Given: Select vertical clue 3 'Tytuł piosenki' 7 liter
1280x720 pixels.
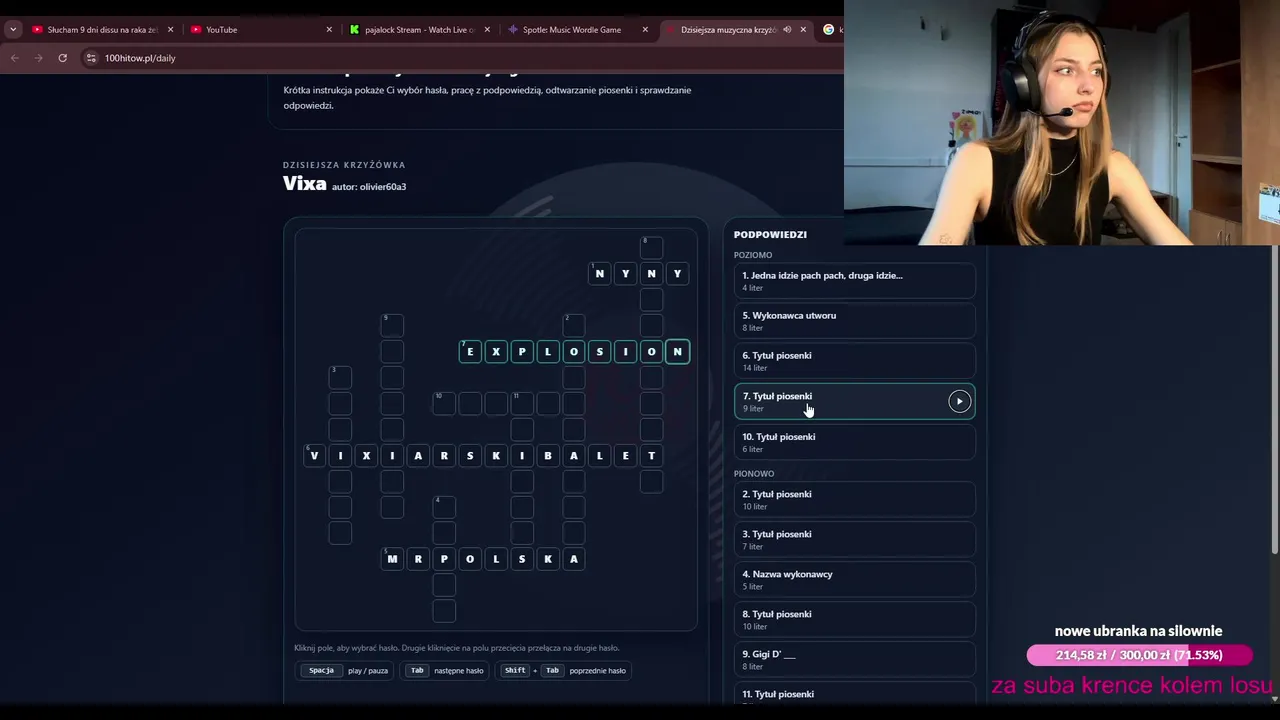Looking at the screenshot, I should [854, 539].
